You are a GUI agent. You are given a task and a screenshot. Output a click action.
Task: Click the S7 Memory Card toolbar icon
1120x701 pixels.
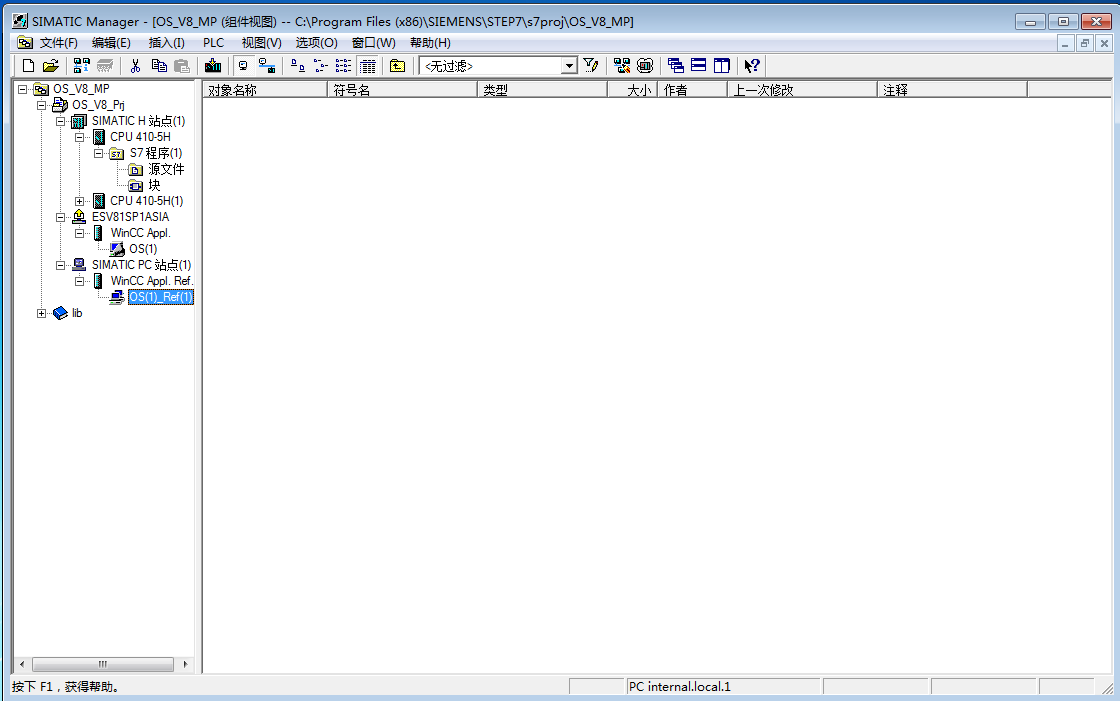(x=105, y=66)
